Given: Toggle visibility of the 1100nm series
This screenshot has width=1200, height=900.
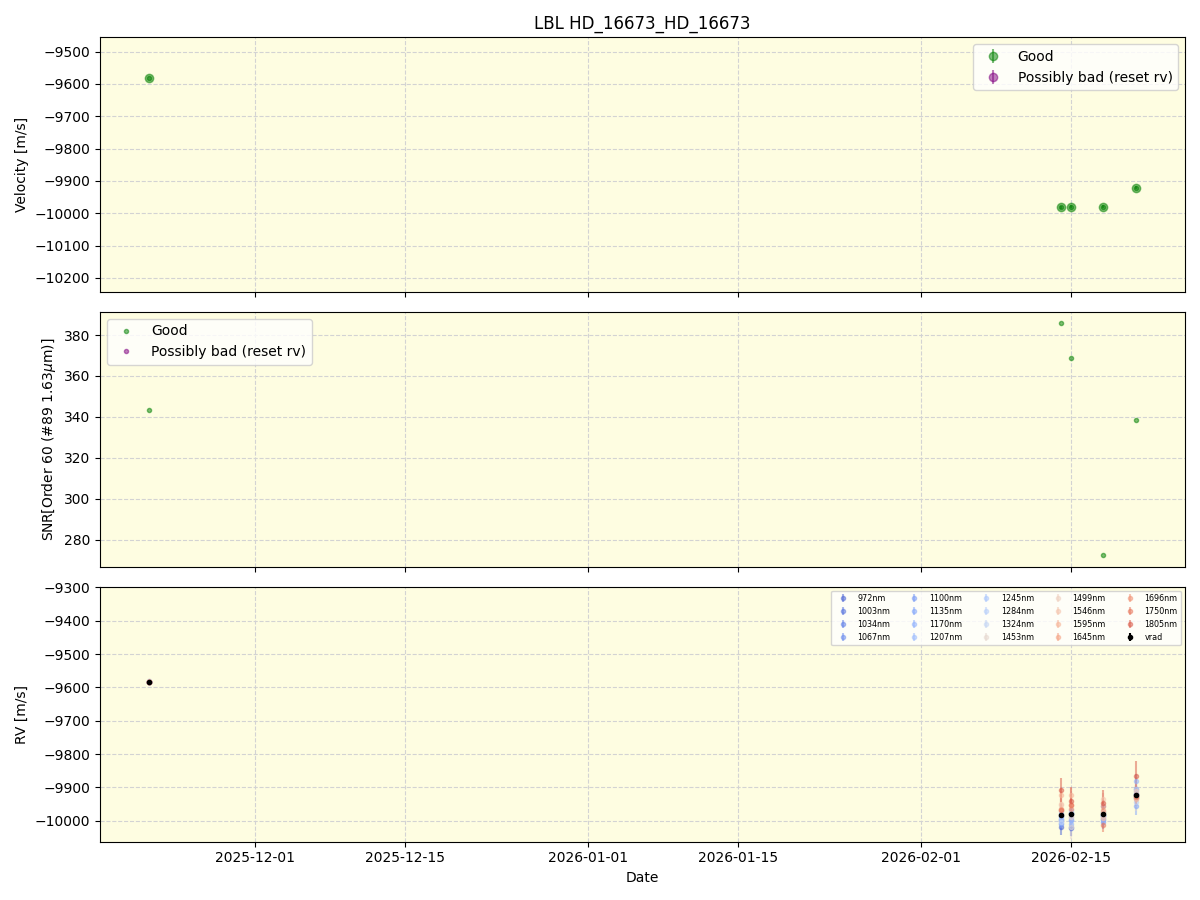Looking at the screenshot, I should coord(914,598).
